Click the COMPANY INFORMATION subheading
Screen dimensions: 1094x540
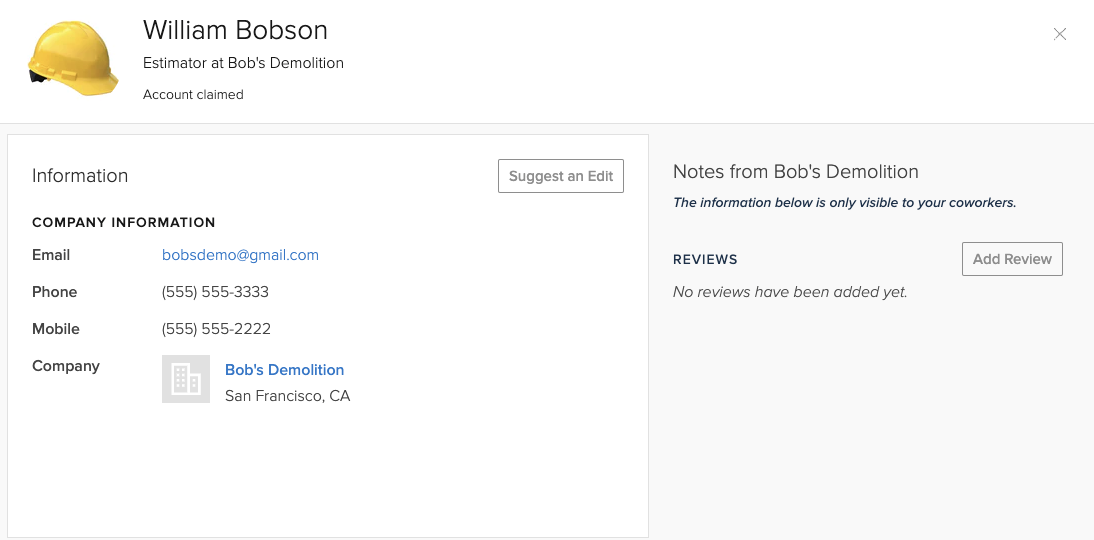click(x=124, y=223)
